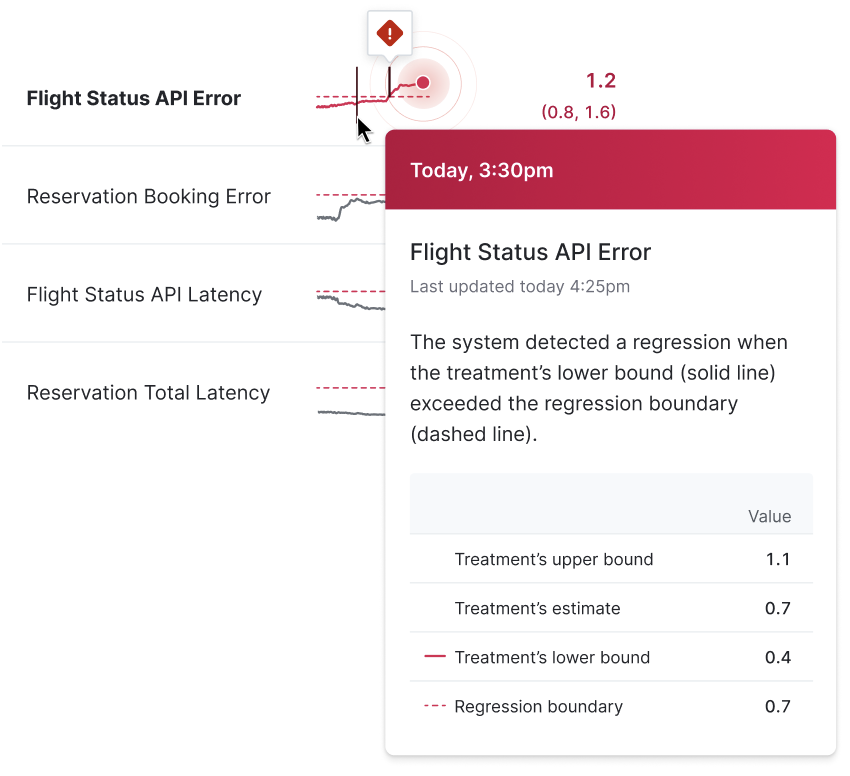Click the red diamond regression alert icon
This screenshot has width=850, height=776.
point(389,33)
